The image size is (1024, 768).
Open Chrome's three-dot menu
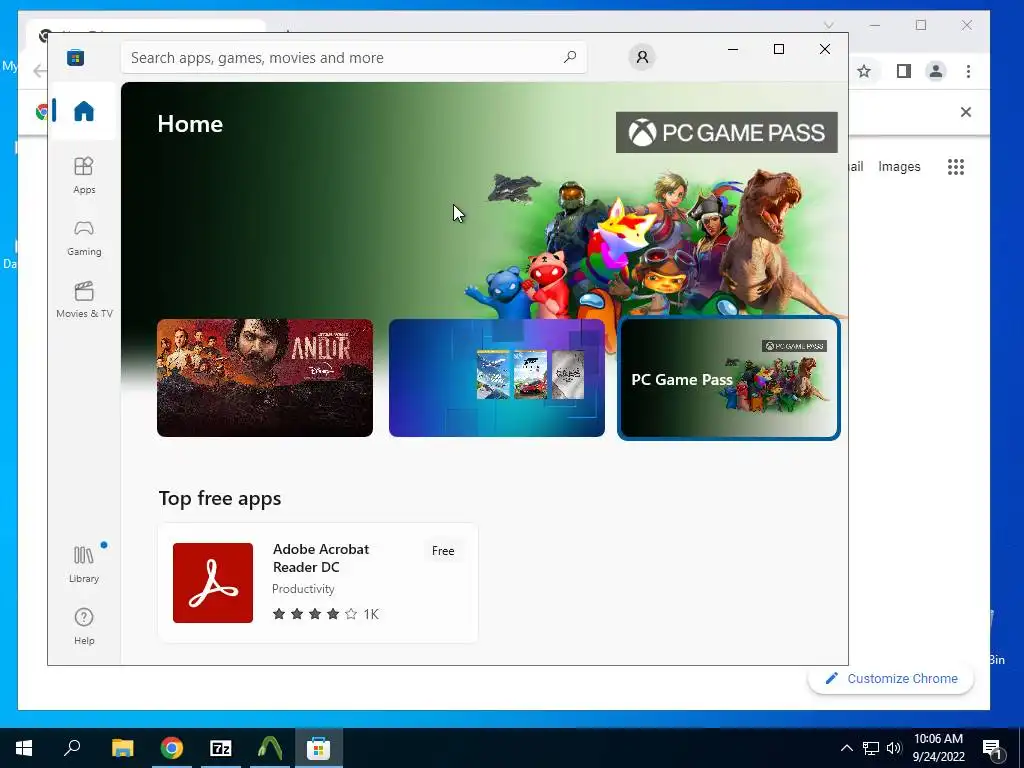(x=968, y=71)
